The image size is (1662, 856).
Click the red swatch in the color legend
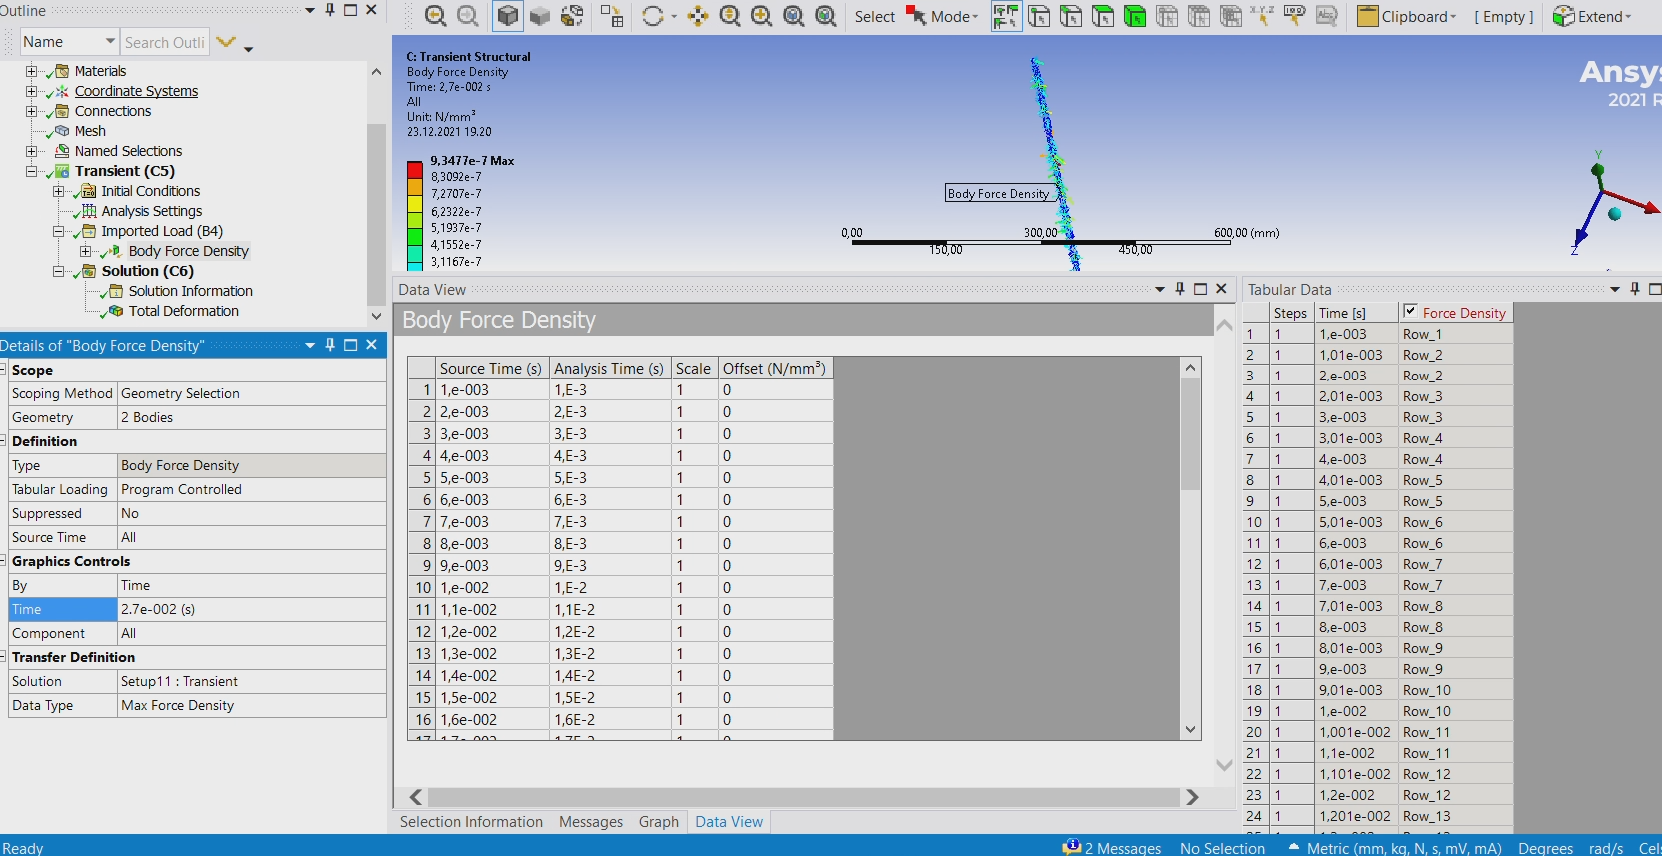414,170
